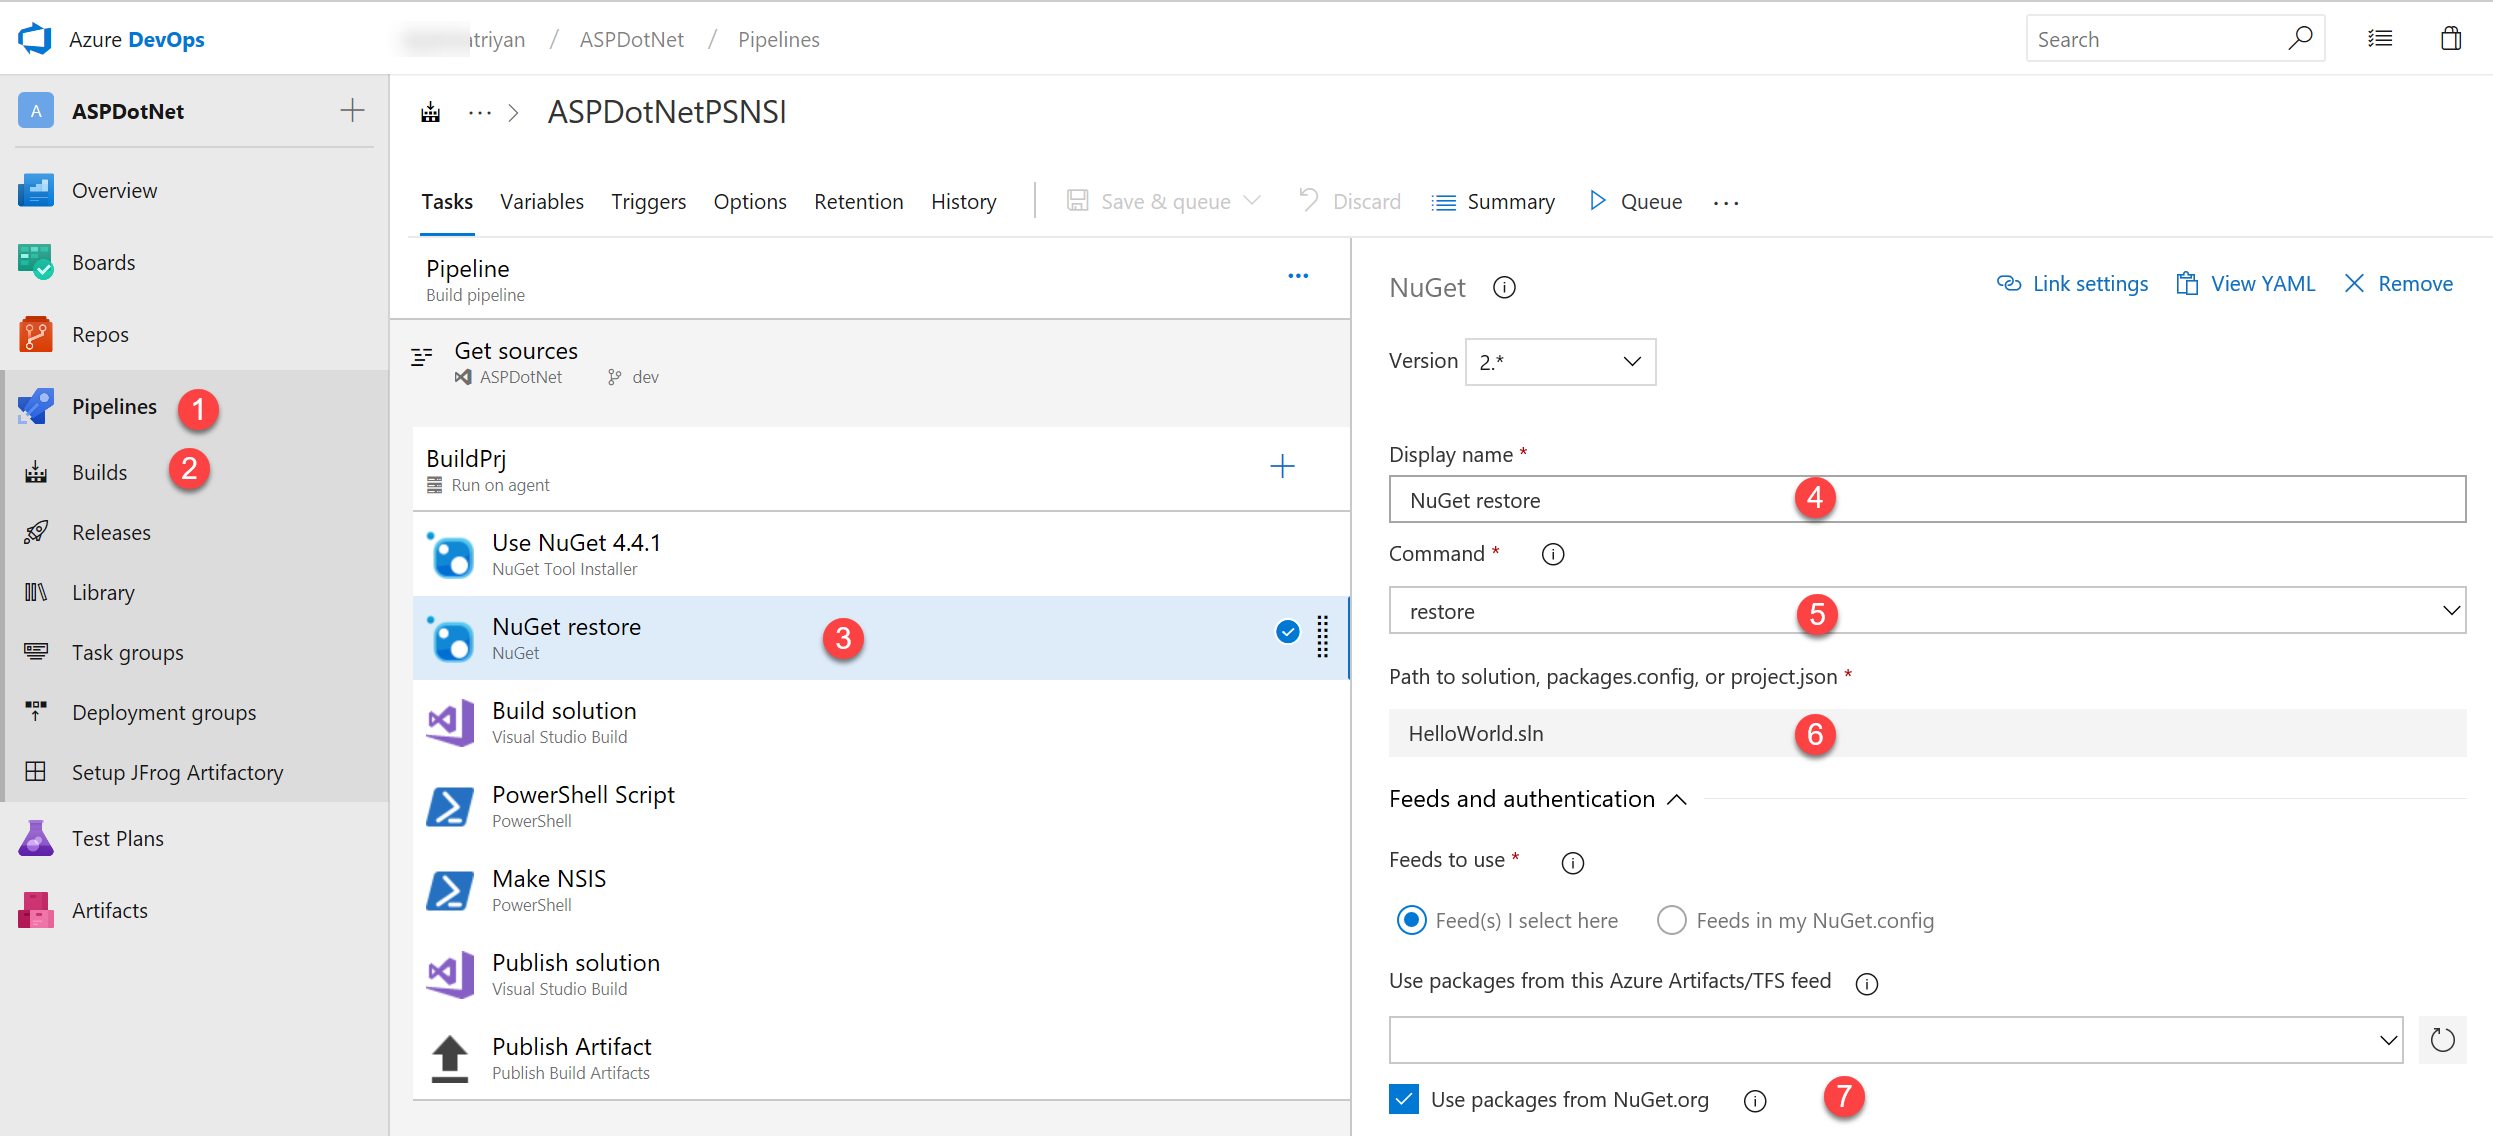
Task: Open the work items list icon
Action: pos(2380,38)
